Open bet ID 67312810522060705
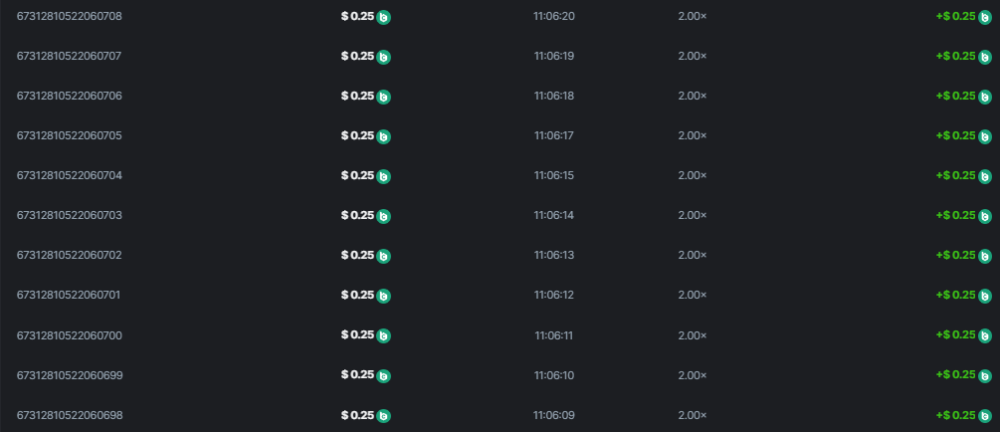This screenshot has width=1000, height=432. point(69,135)
